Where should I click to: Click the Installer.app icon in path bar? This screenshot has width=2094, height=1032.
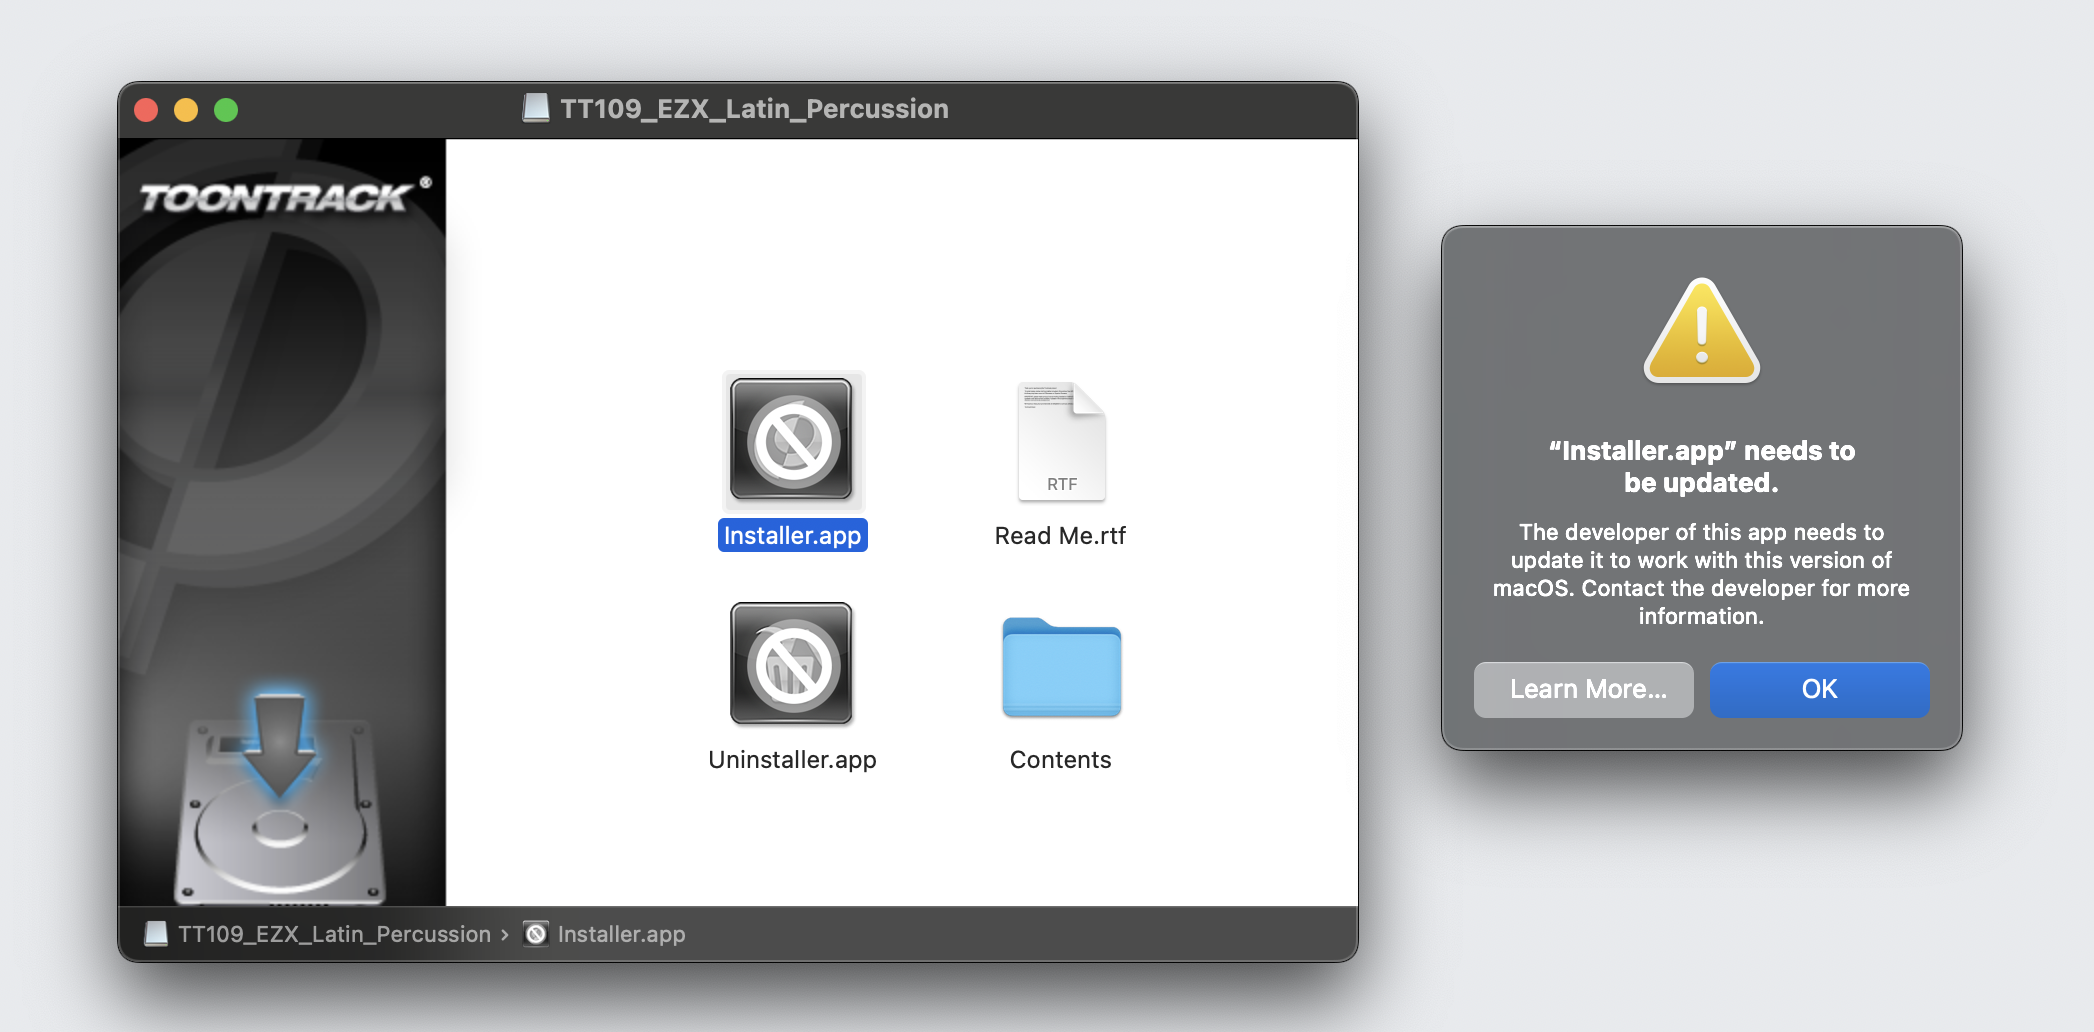[537, 934]
